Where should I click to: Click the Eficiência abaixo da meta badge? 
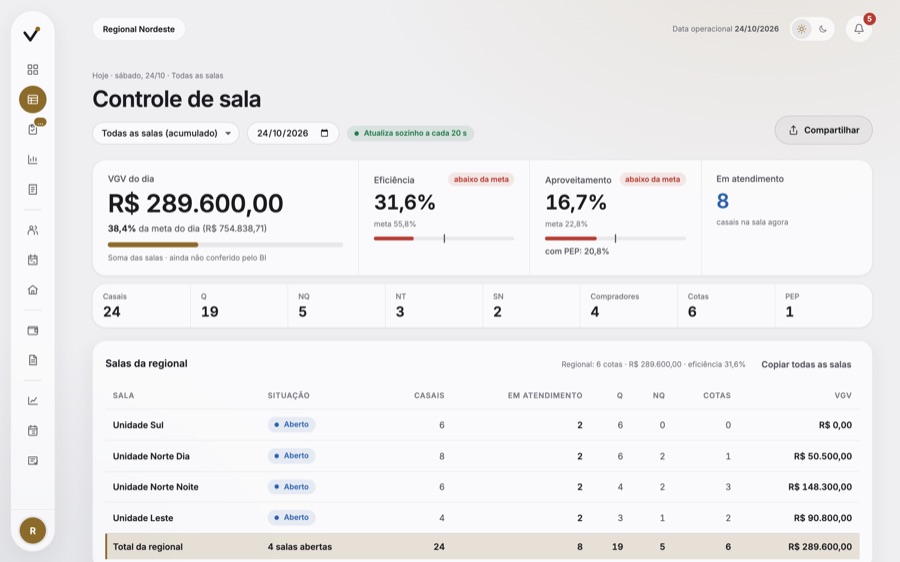tap(481, 179)
